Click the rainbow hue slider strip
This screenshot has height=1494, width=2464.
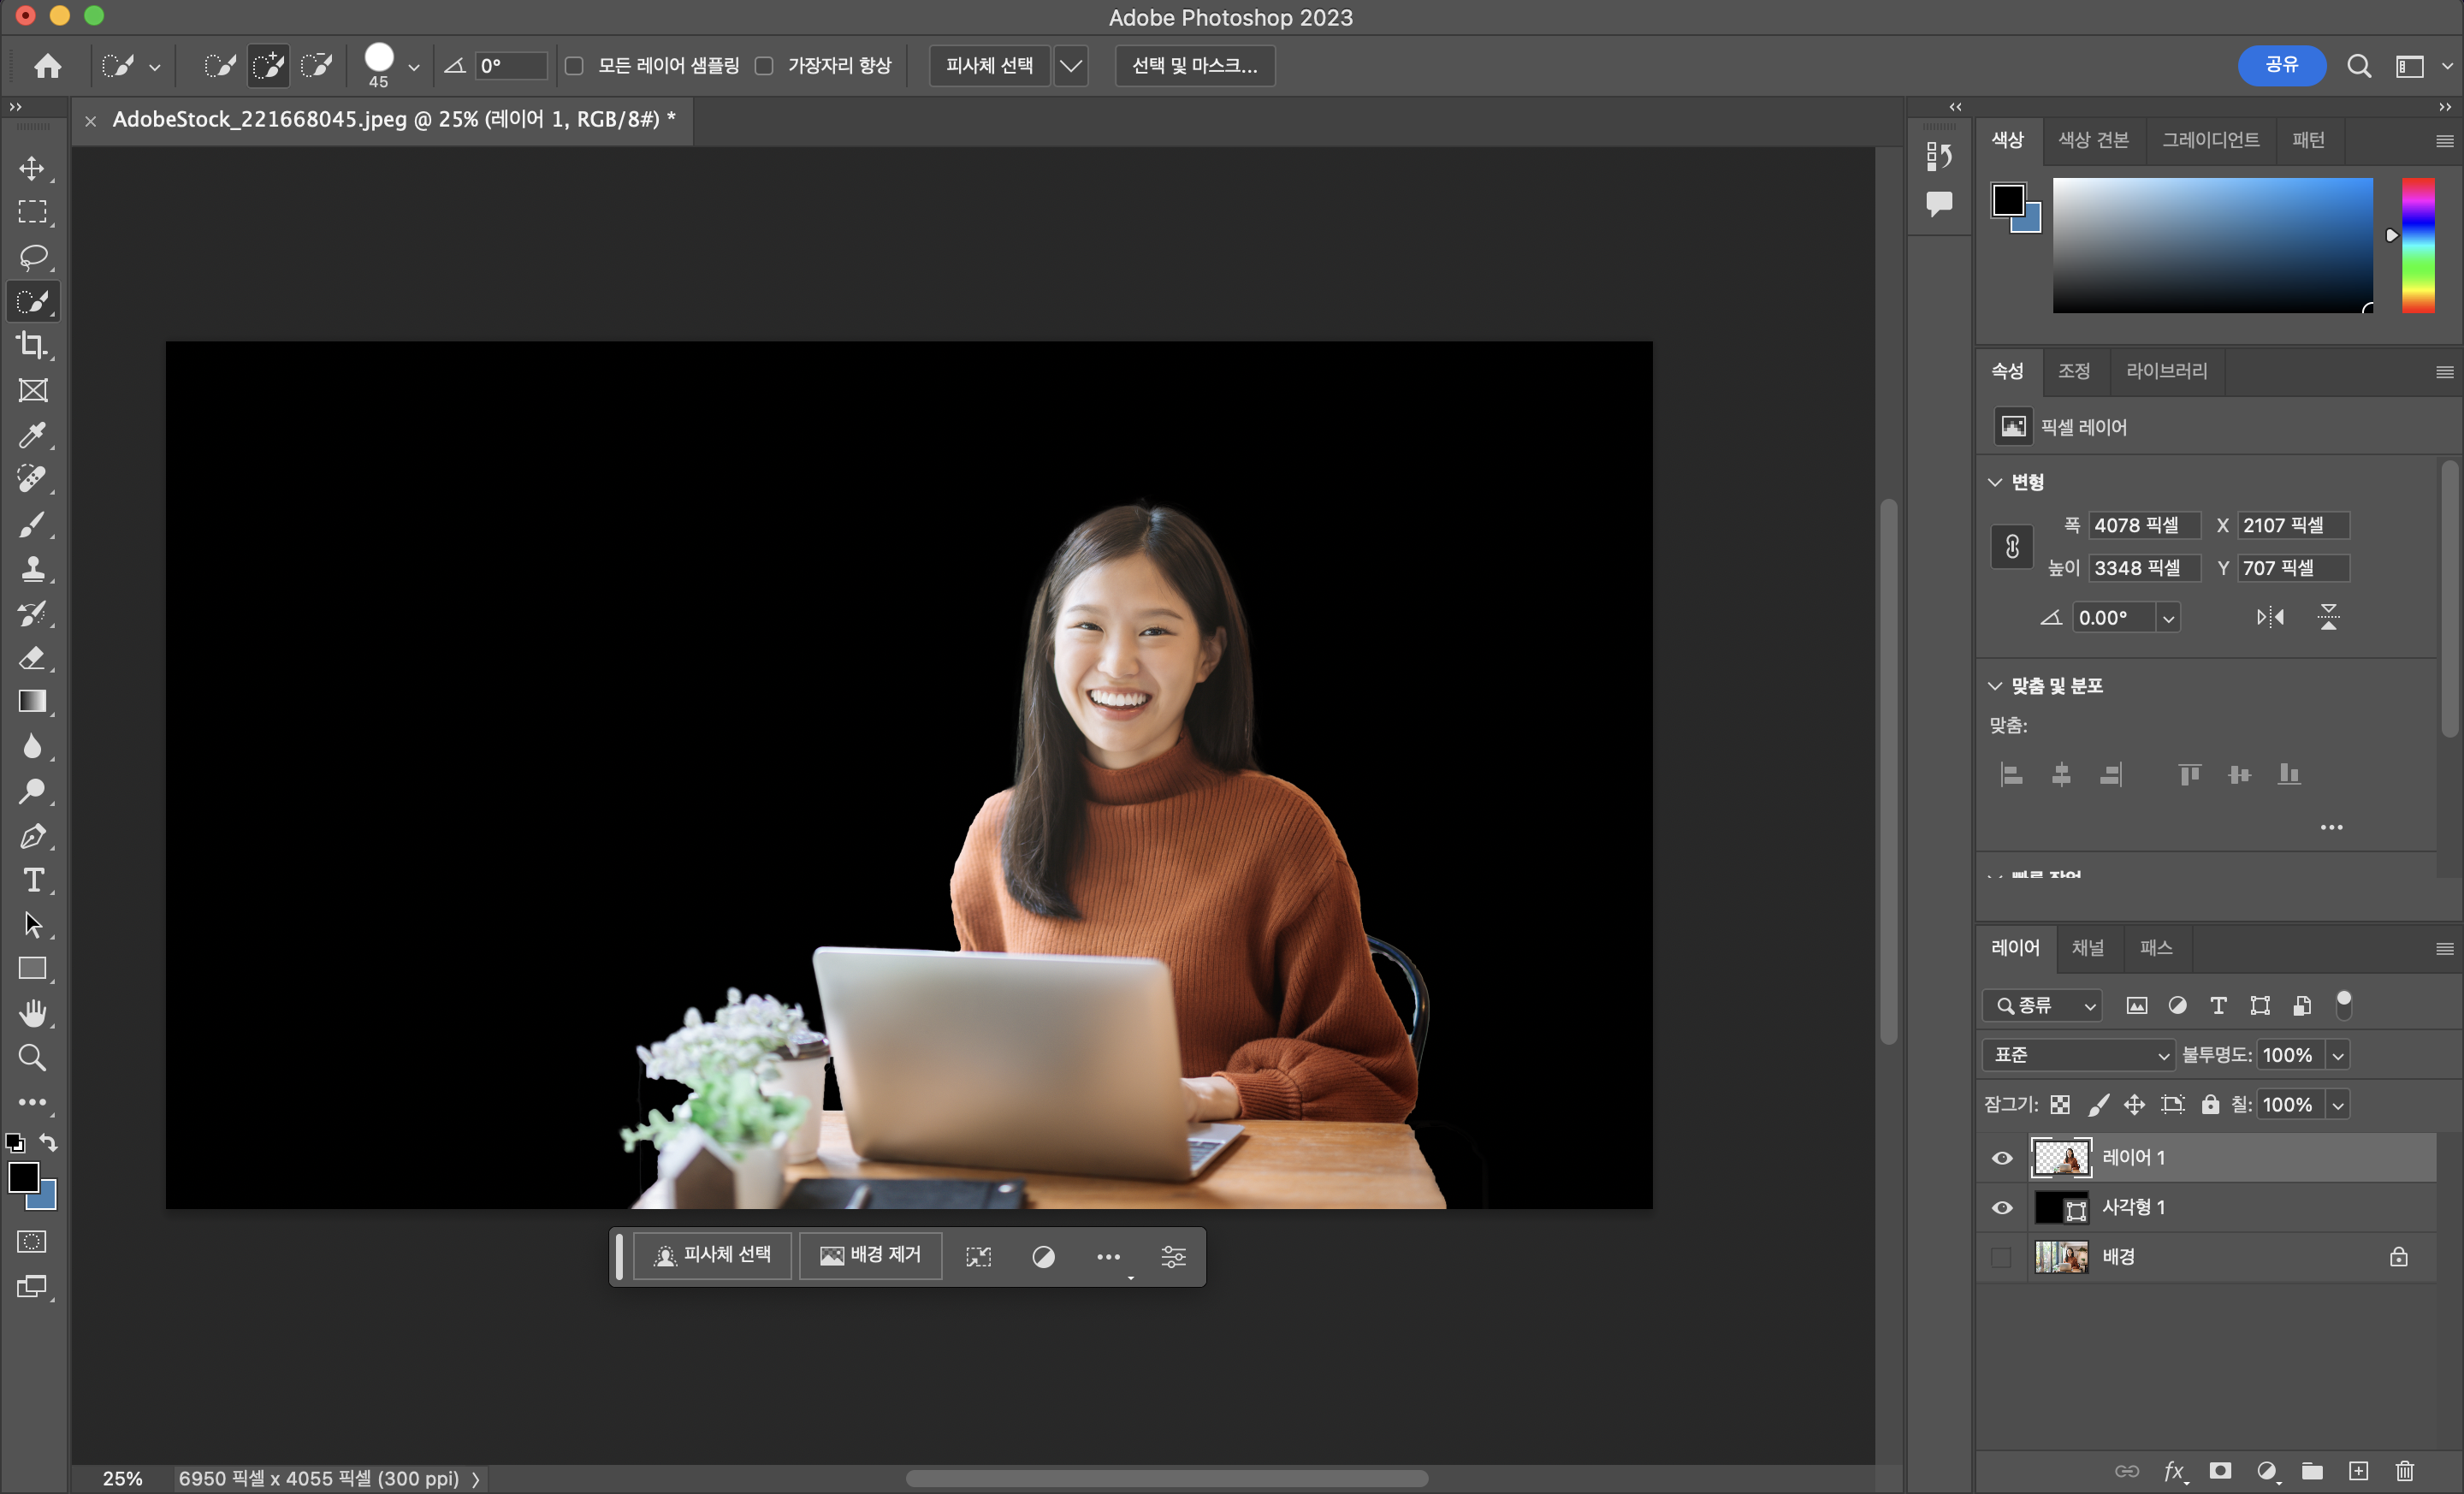[x=2418, y=246]
